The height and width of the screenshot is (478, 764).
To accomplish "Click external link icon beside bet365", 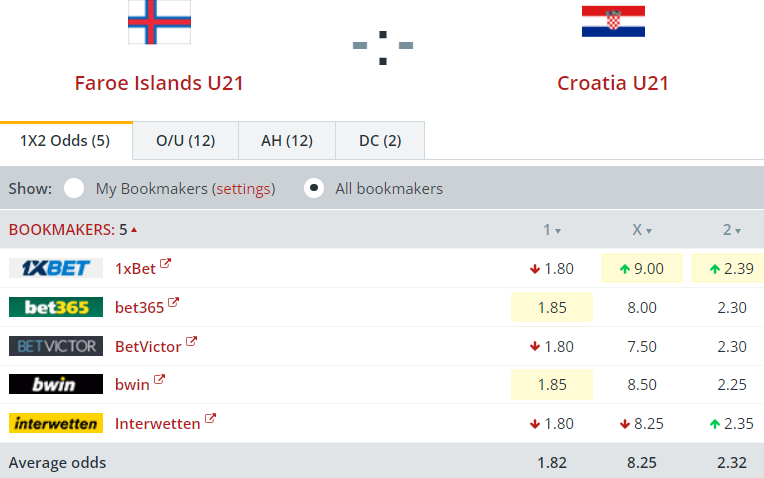I will click(x=174, y=303).
